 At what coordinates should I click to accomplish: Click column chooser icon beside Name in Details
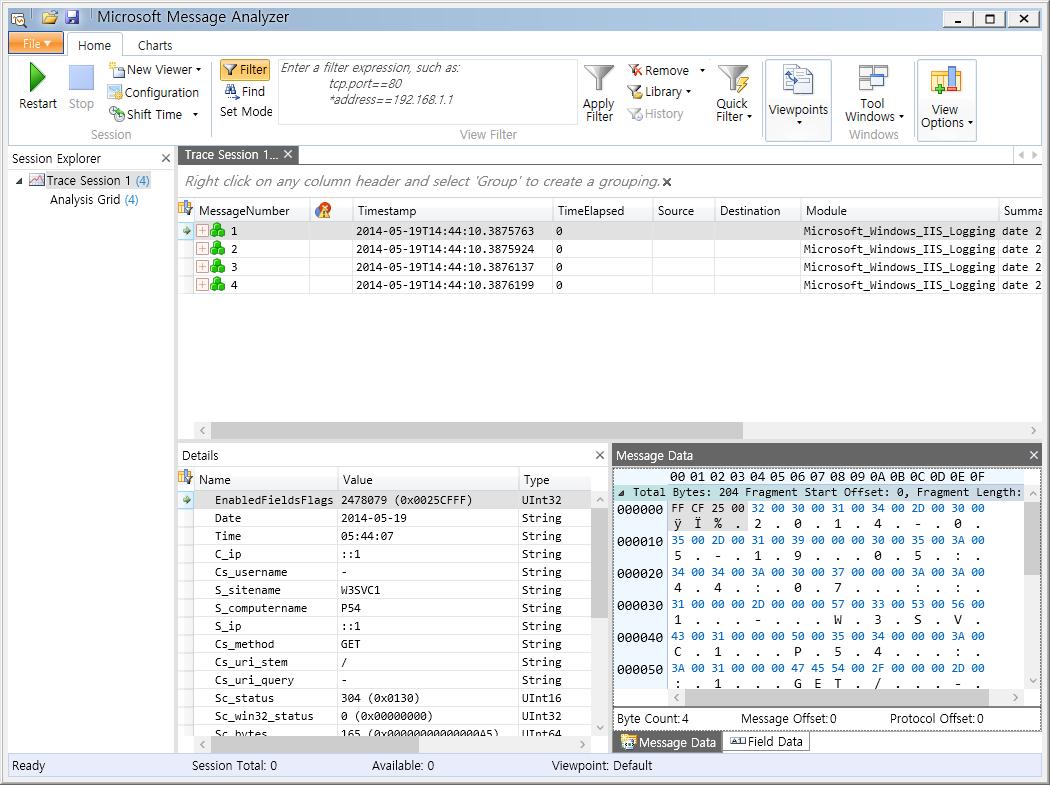point(185,478)
